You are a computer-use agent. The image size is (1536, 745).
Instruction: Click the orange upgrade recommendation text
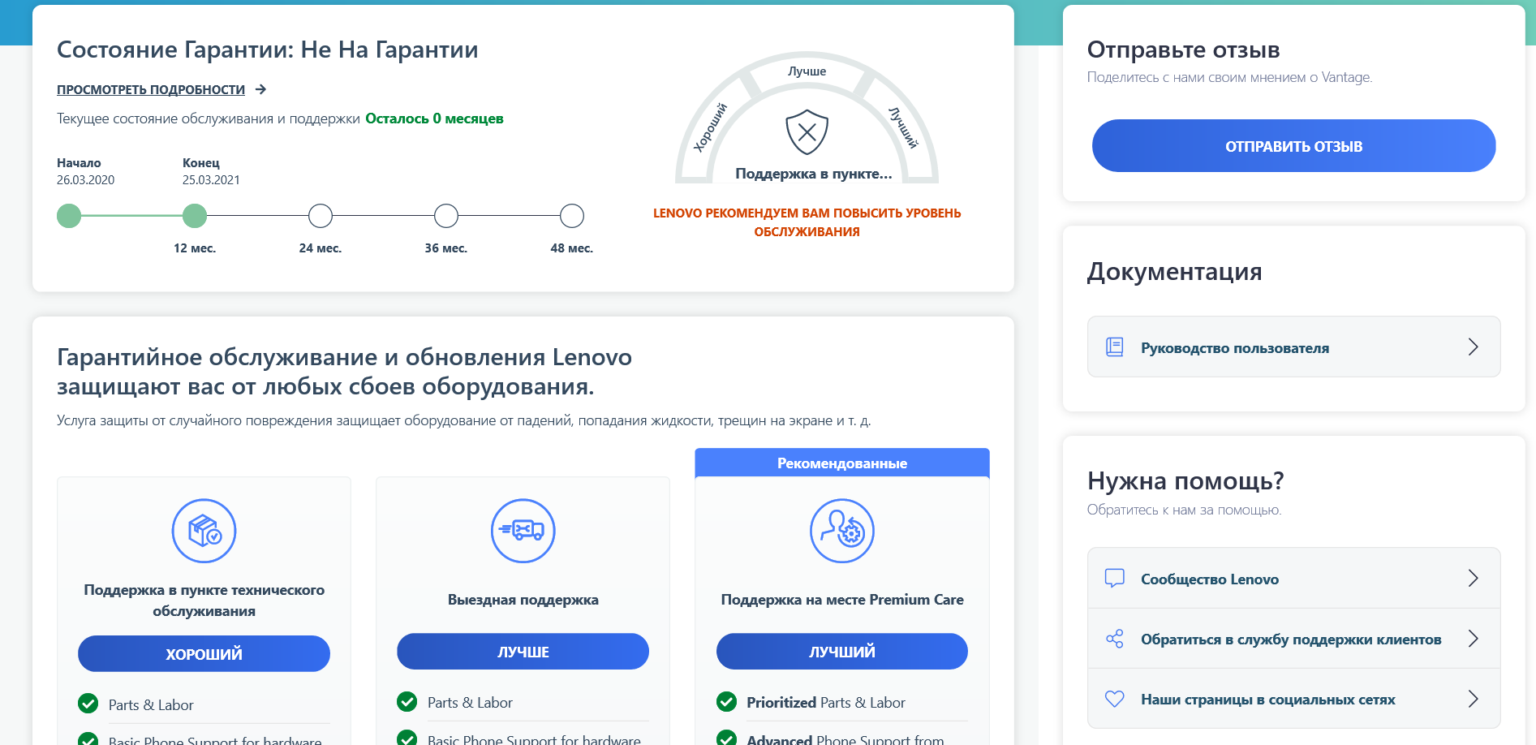pos(807,222)
